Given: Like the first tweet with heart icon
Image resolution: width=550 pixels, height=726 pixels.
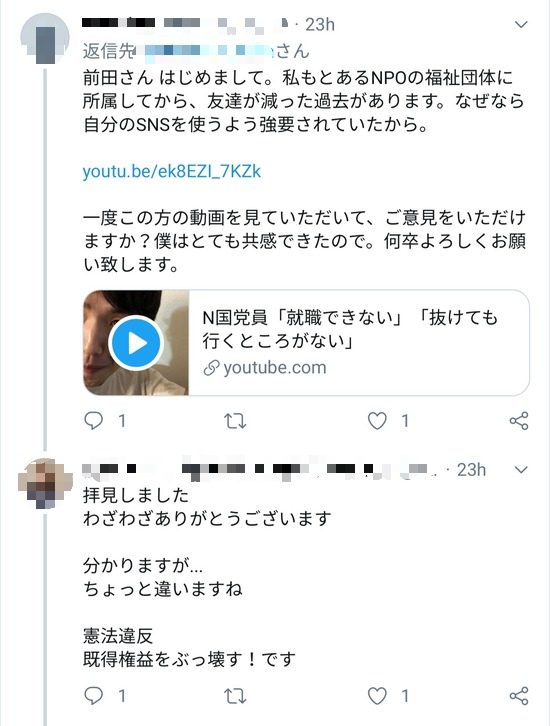Looking at the screenshot, I should click(x=377, y=421).
